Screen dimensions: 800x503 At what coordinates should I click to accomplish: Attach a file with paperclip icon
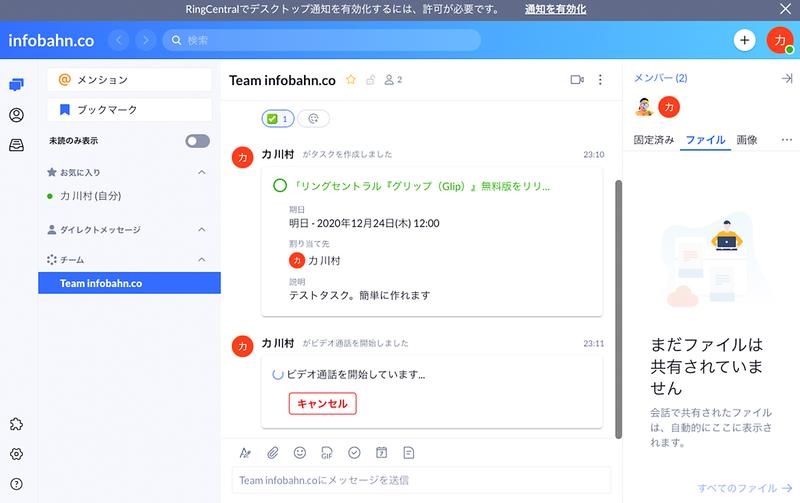272,453
